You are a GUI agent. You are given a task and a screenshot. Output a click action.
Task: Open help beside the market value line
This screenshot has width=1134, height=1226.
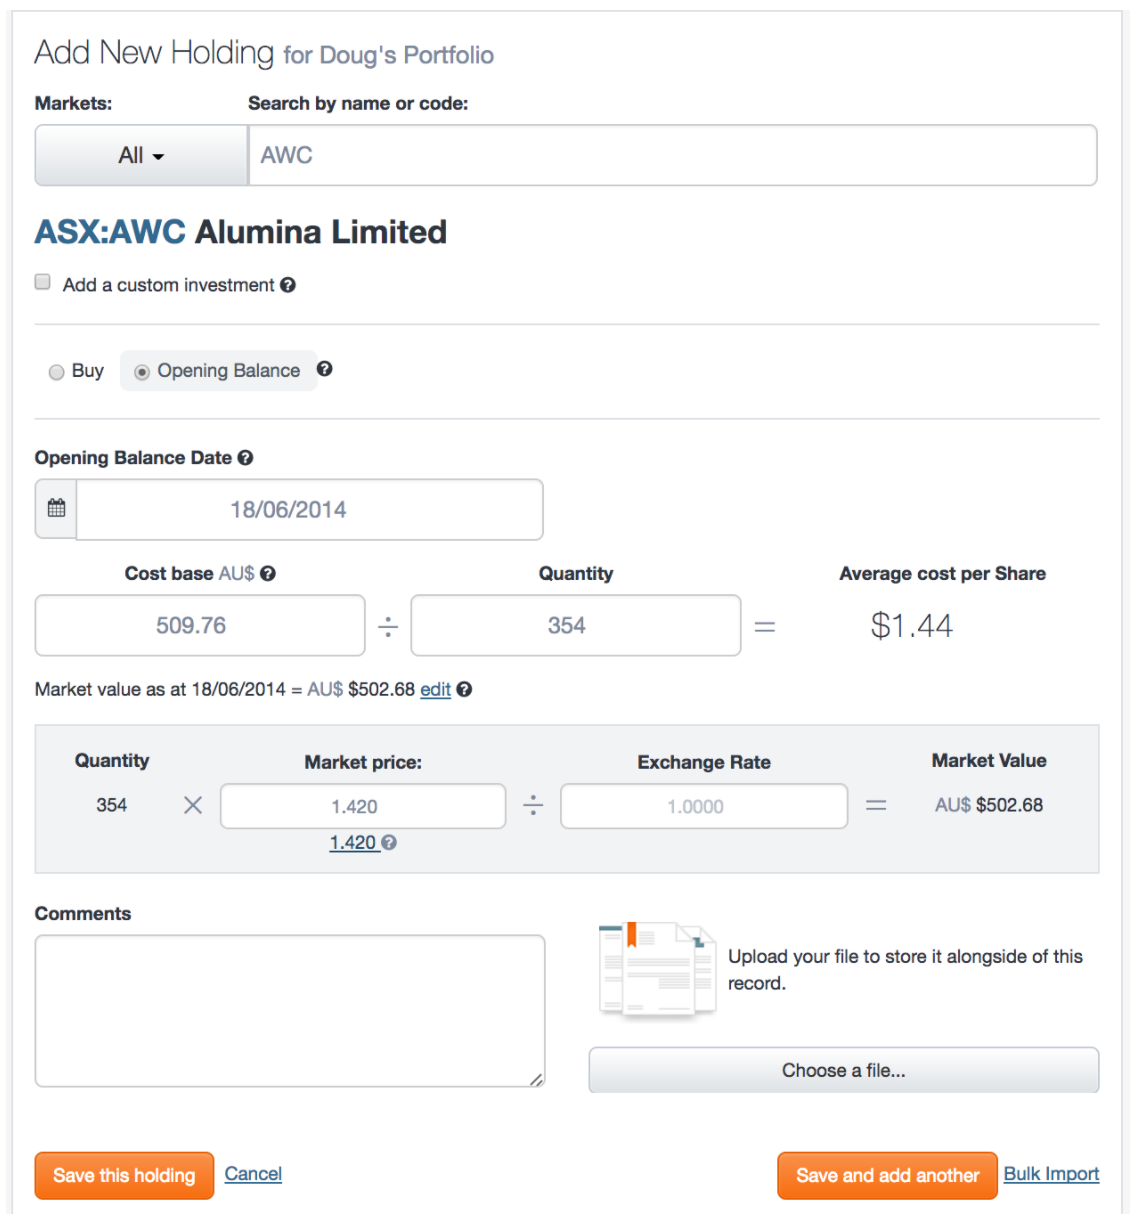click(466, 690)
